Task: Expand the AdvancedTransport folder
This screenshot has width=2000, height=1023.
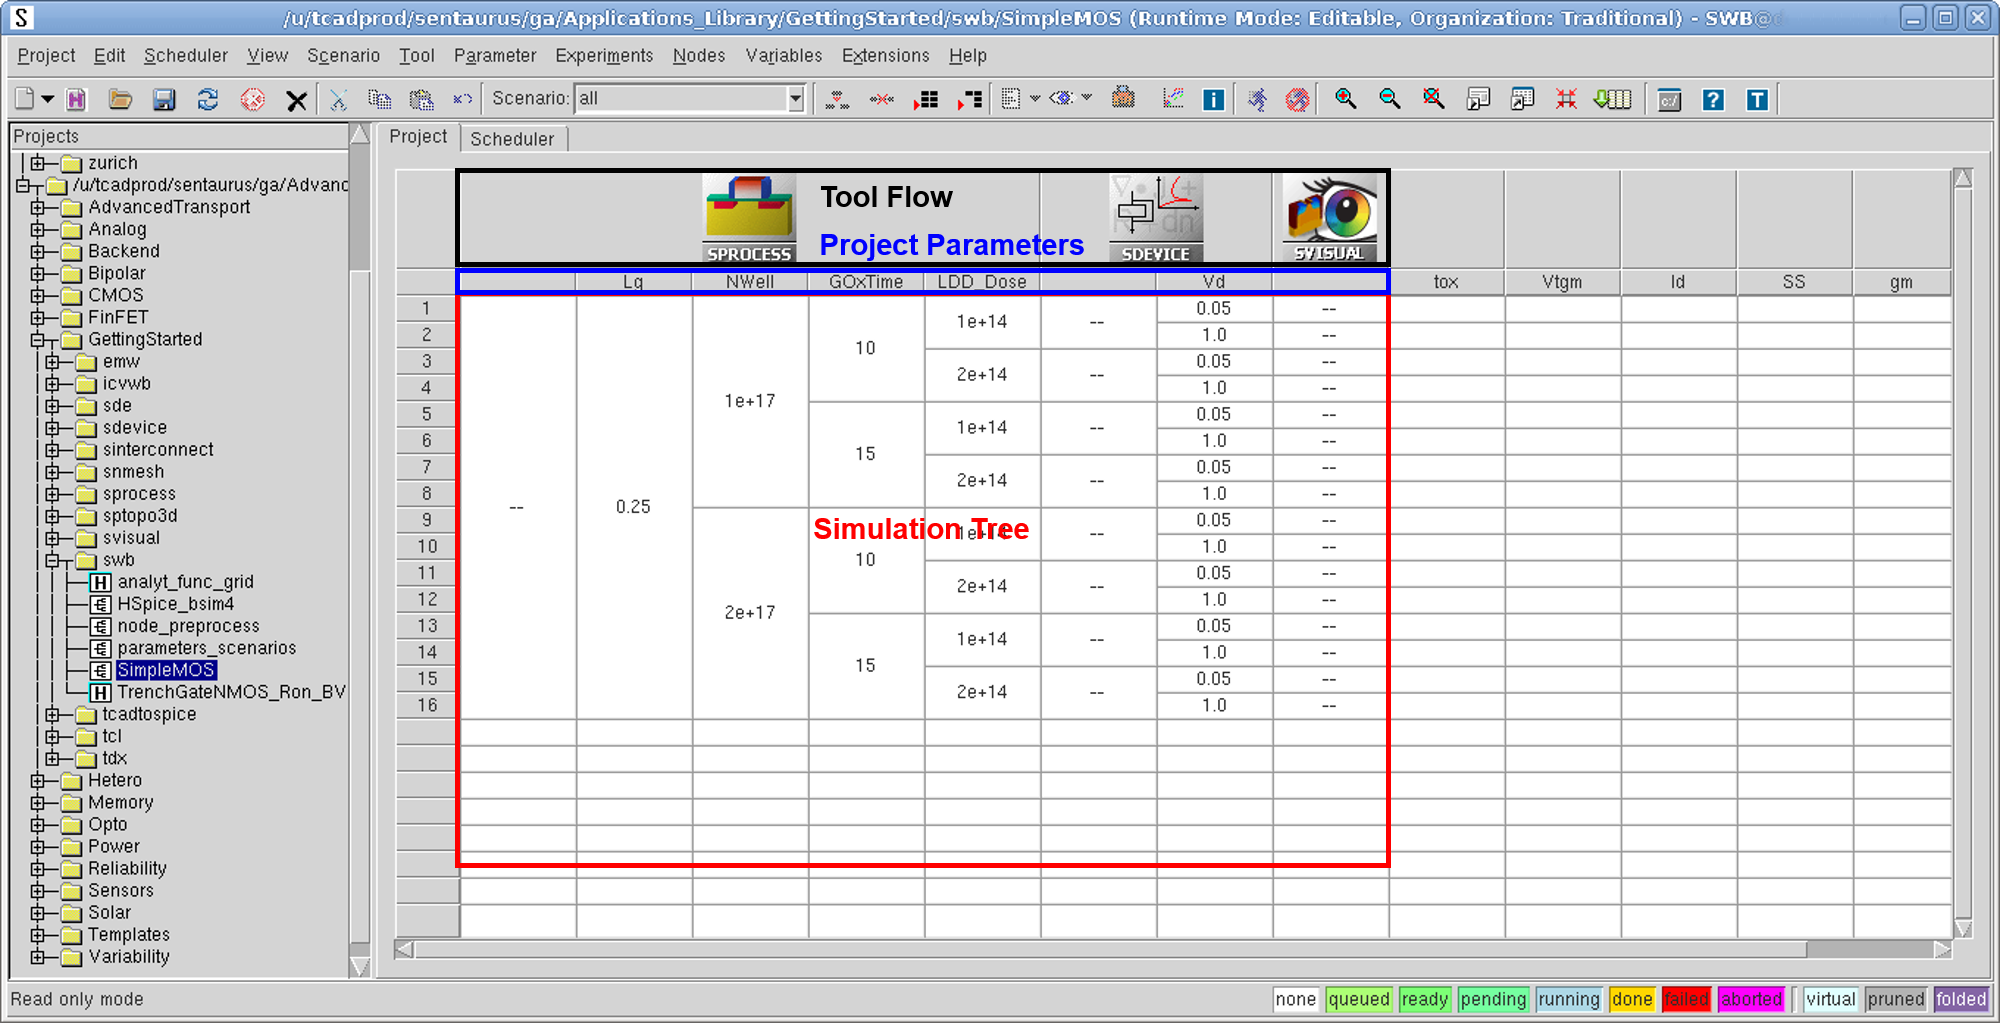Action: (38, 207)
